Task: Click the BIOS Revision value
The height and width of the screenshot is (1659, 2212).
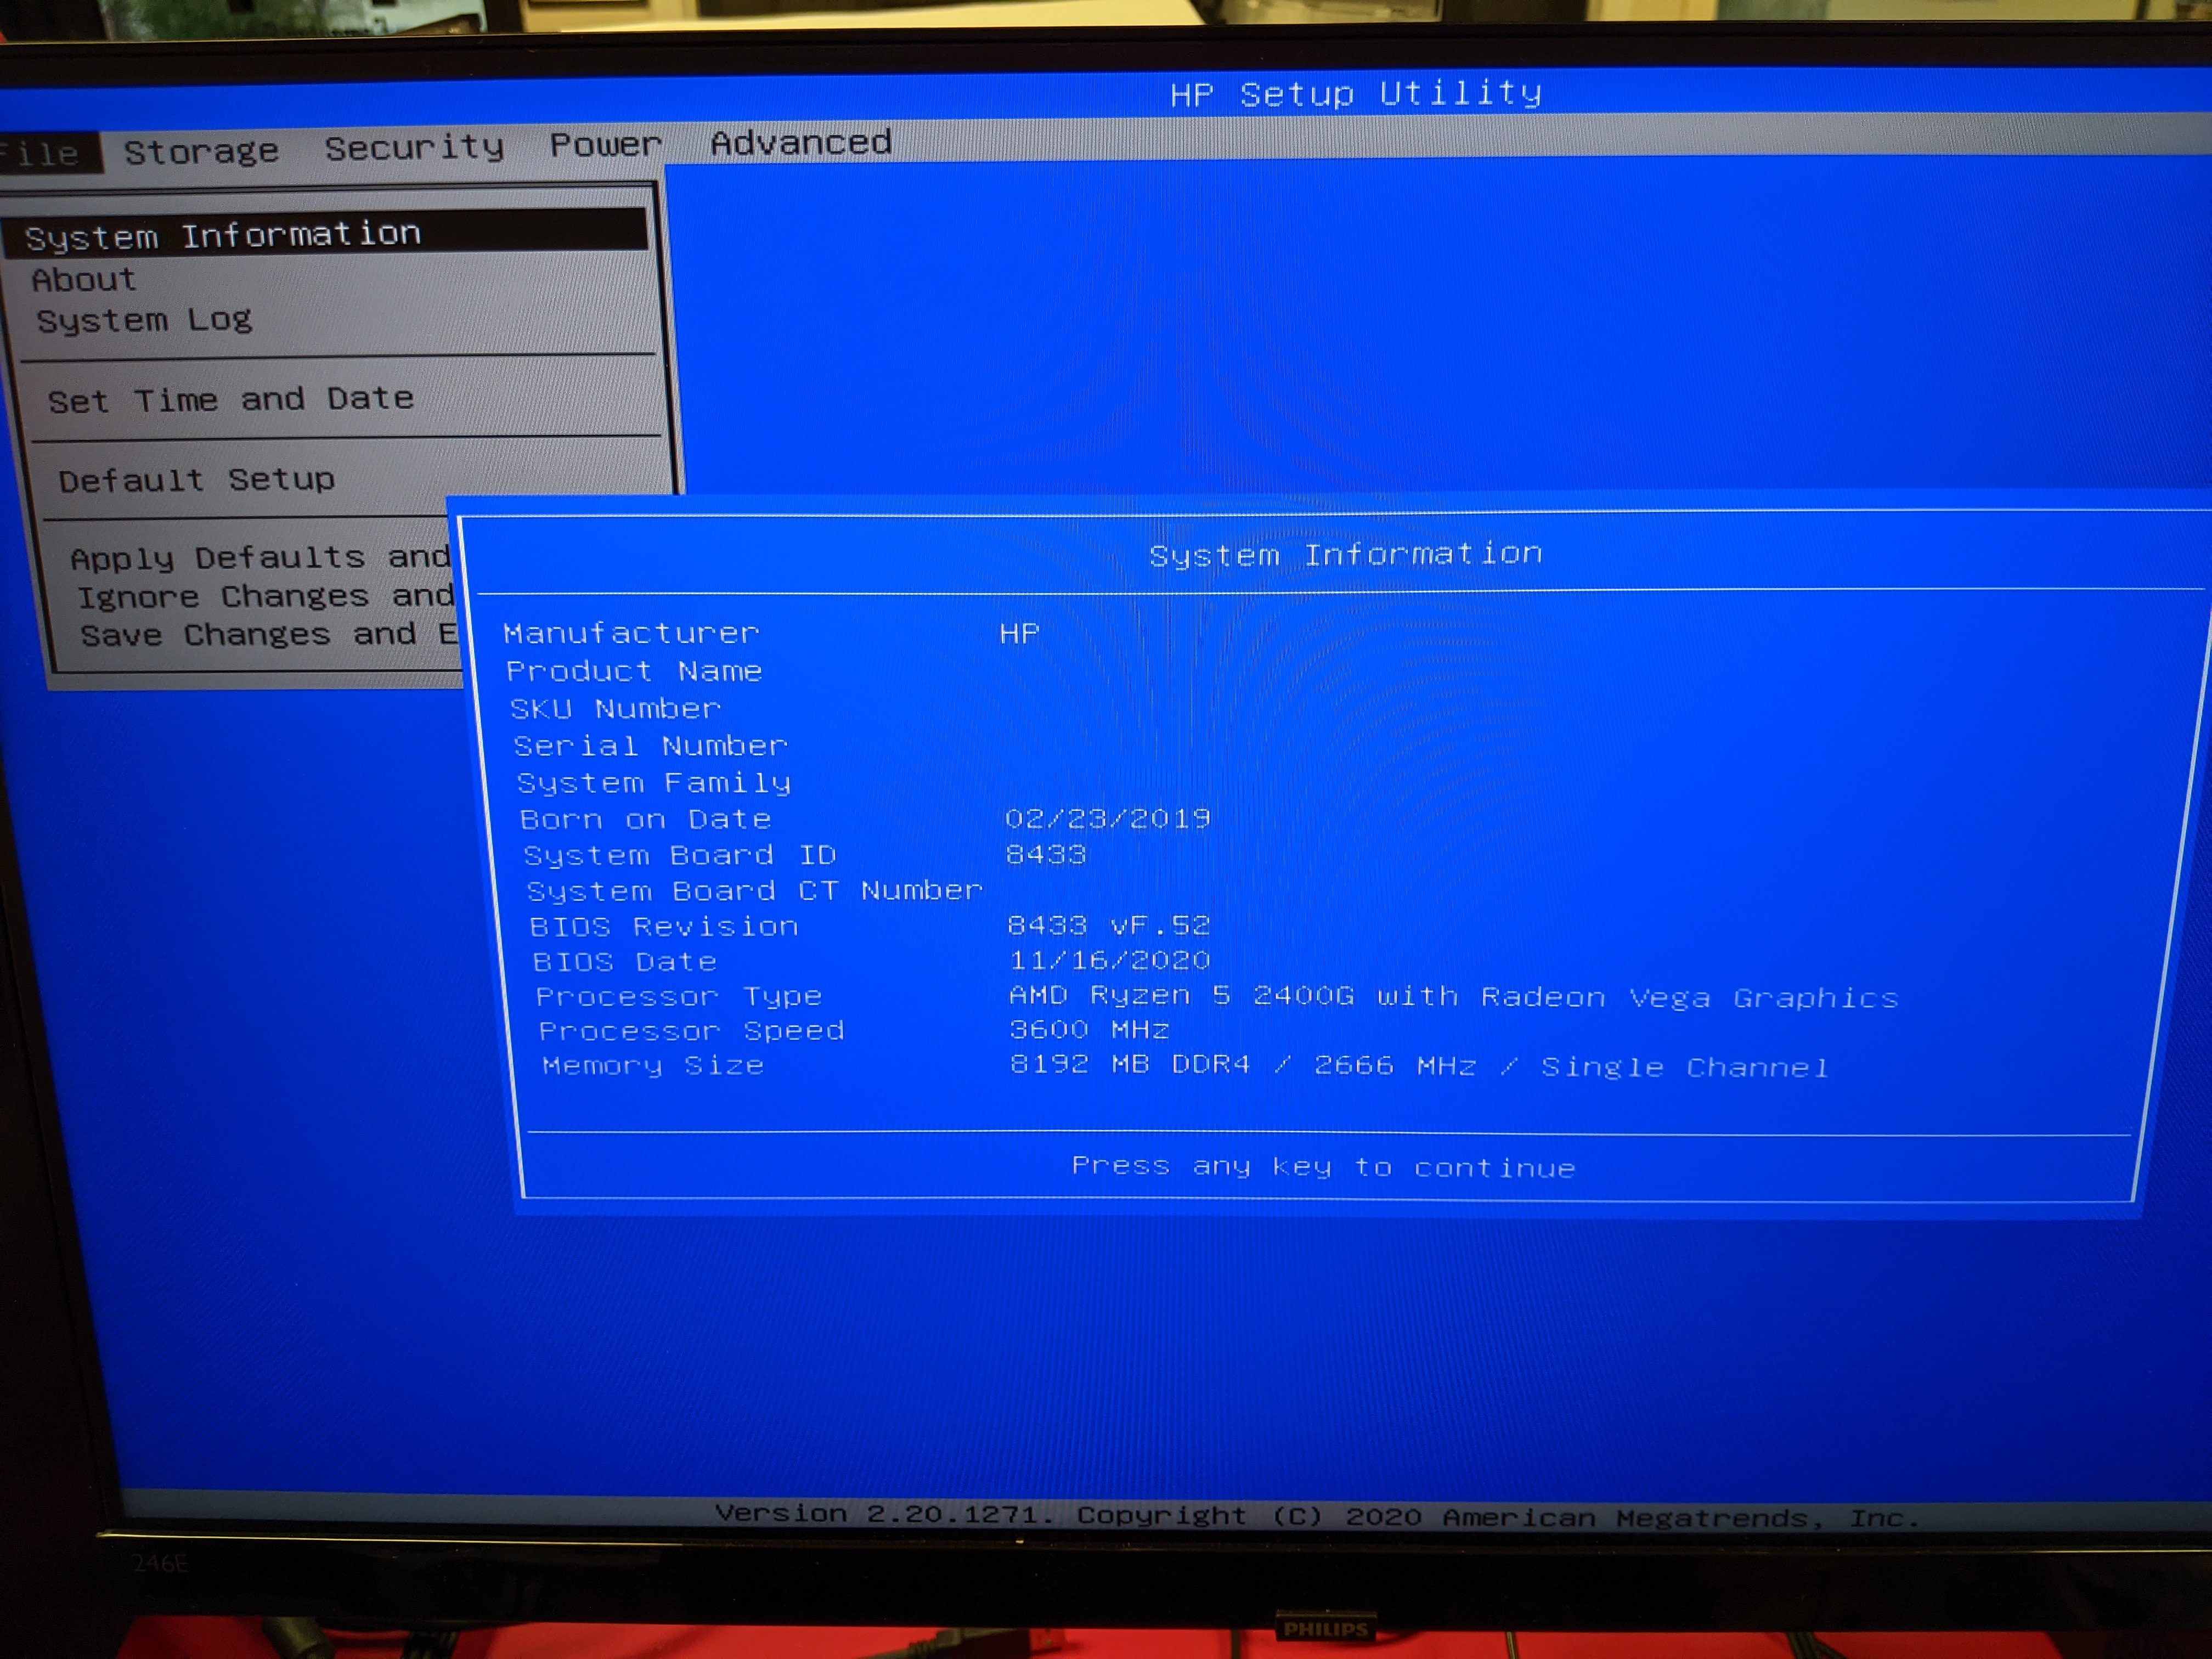Action: pos(1108,926)
